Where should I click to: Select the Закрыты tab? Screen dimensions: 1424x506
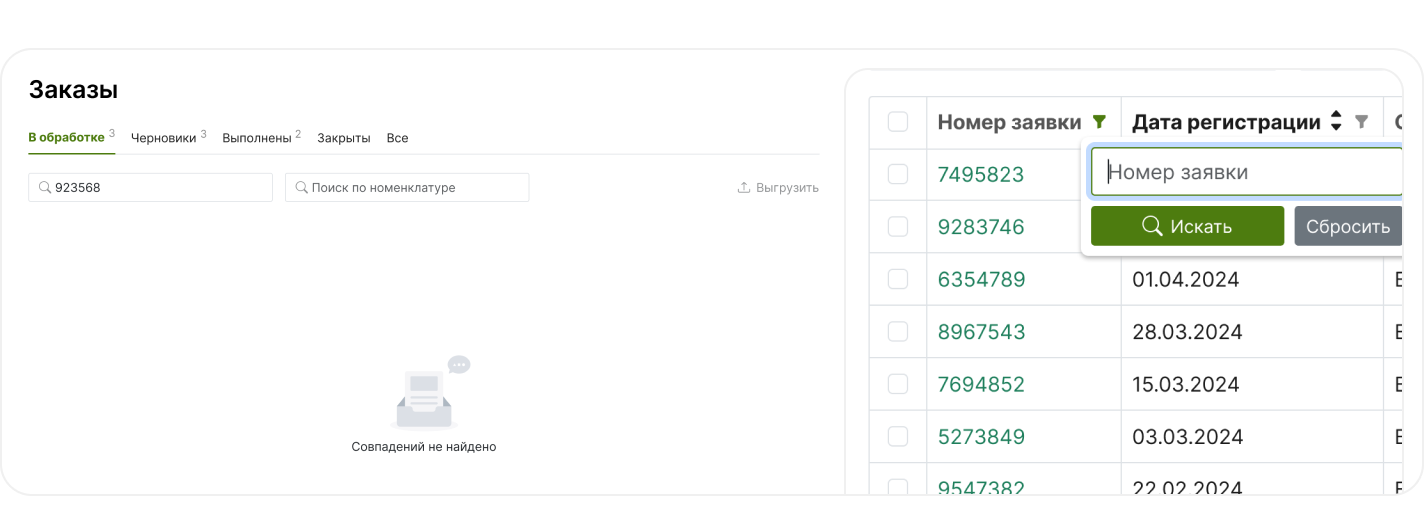[x=344, y=138]
